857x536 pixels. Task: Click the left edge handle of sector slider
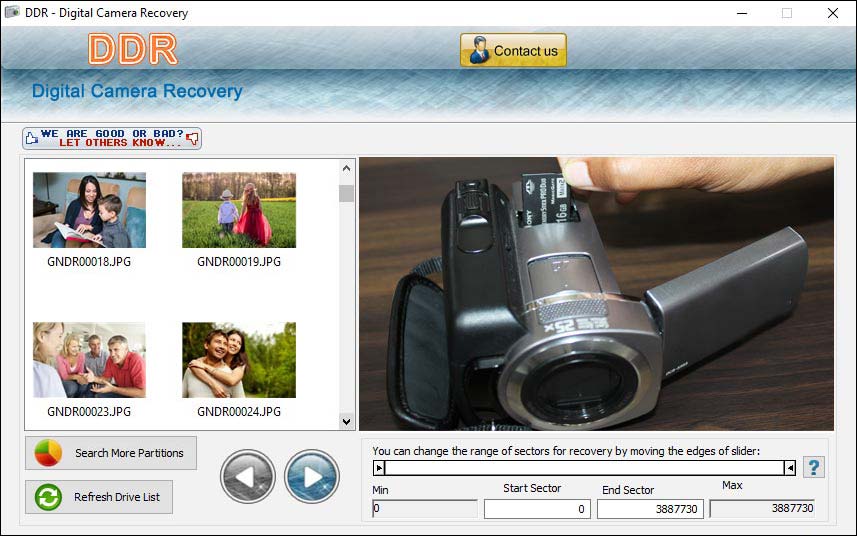379,468
